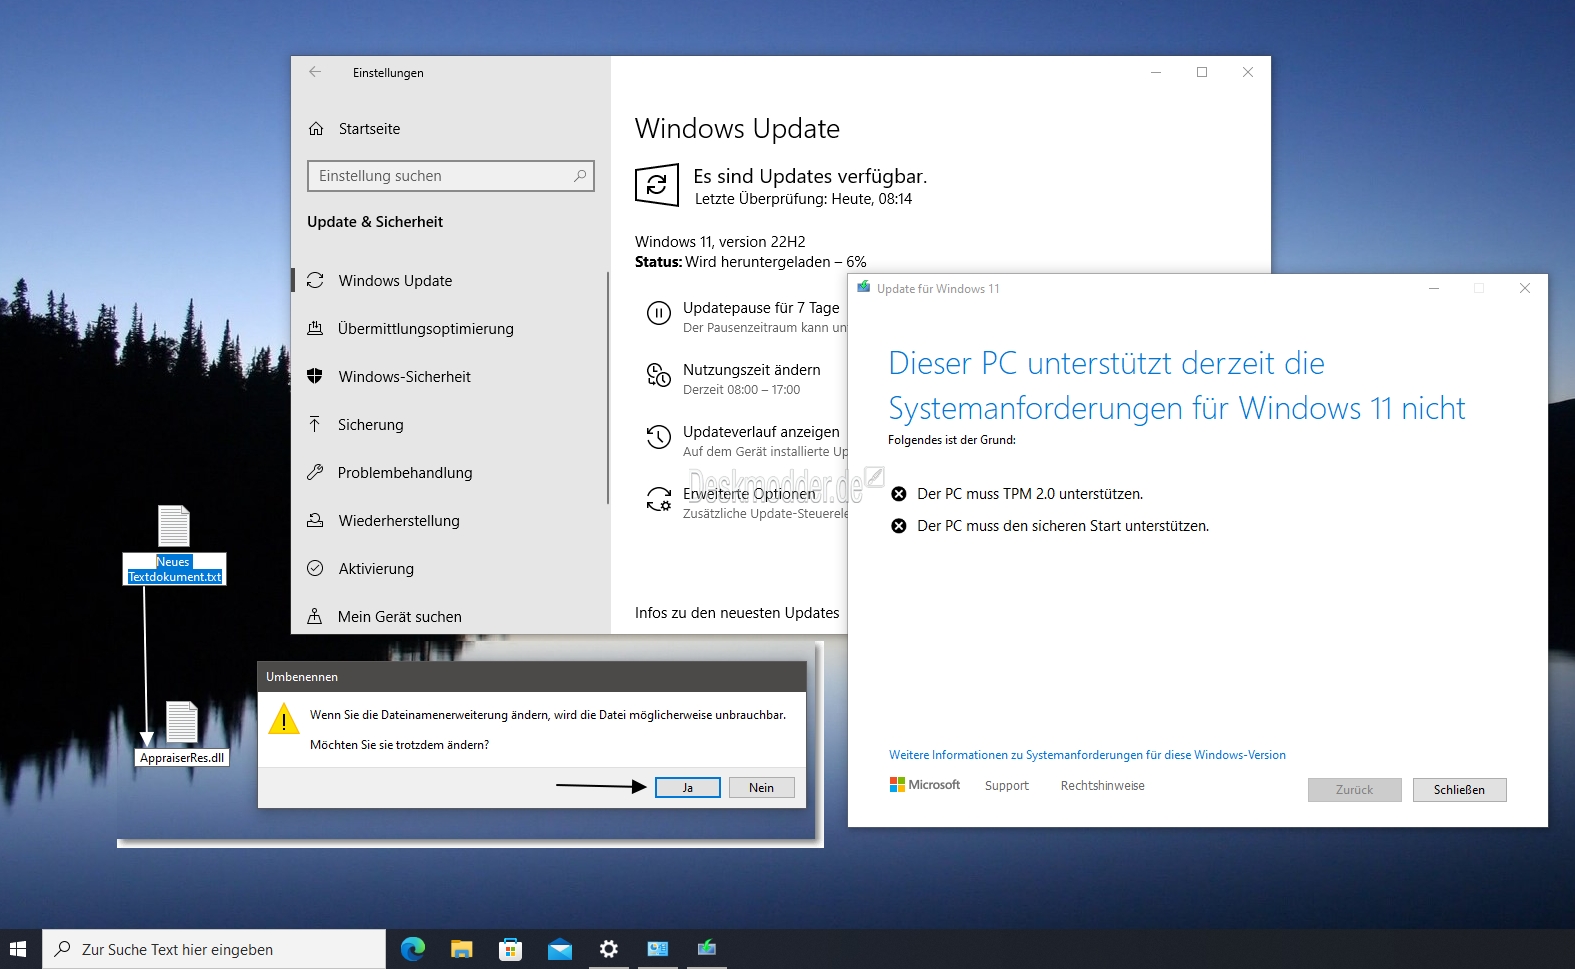This screenshot has height=969, width=1575.
Task: Click the history icon for Updateverlauf
Action: [x=659, y=437]
